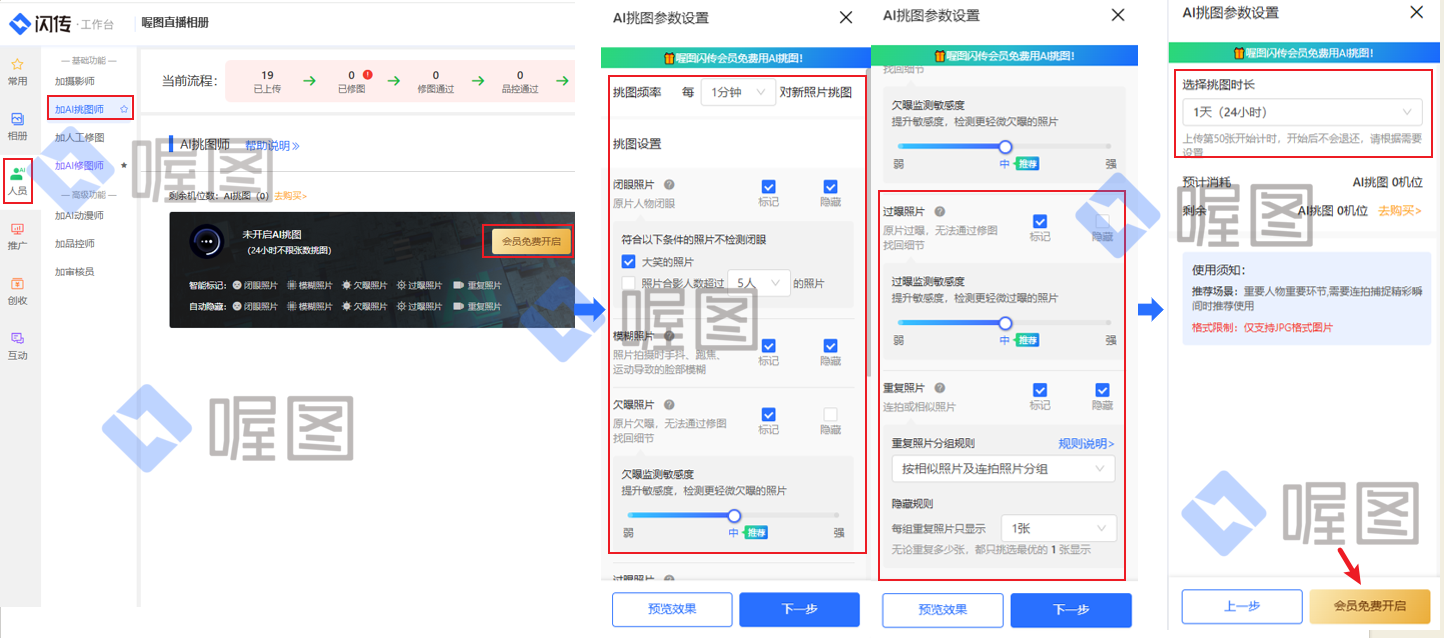
Task: Click gift icon in banner above 选择挑图时长
Action: [1238, 53]
